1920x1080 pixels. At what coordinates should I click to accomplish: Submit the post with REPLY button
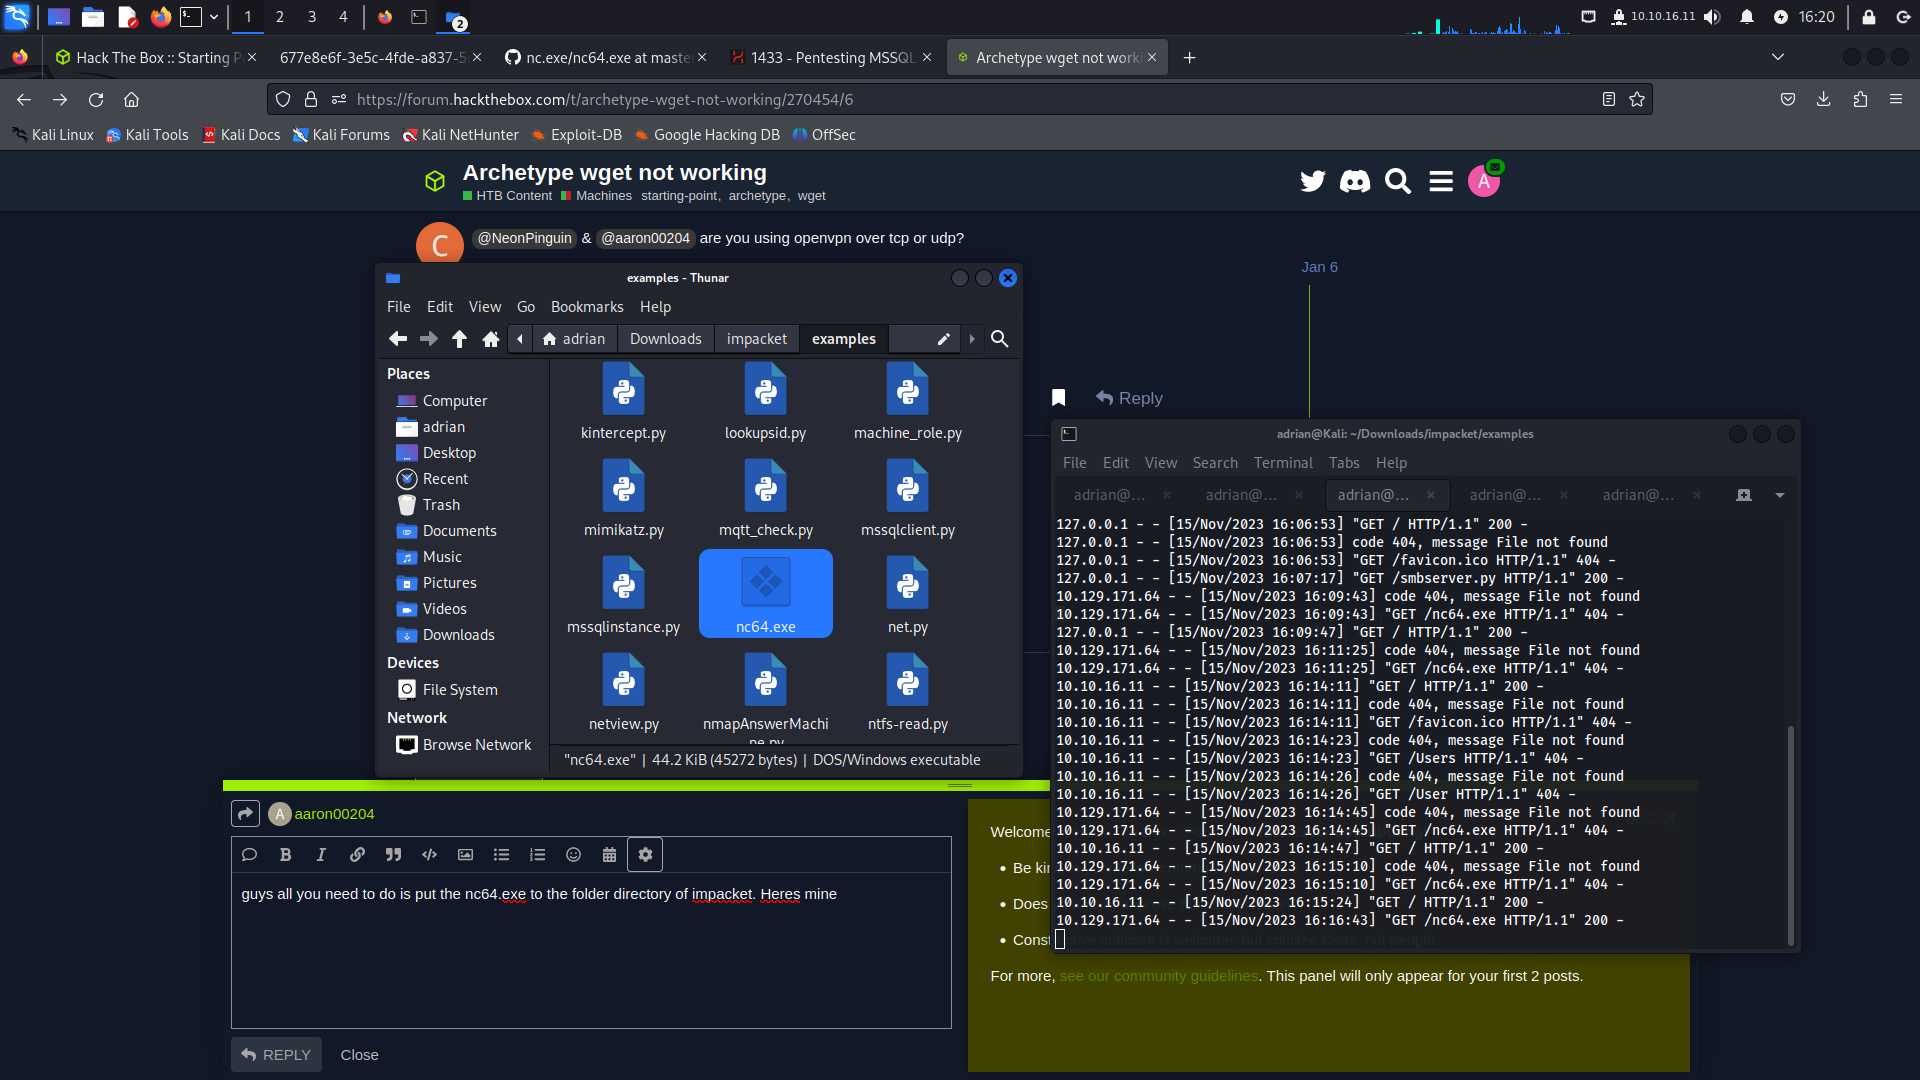point(276,1055)
